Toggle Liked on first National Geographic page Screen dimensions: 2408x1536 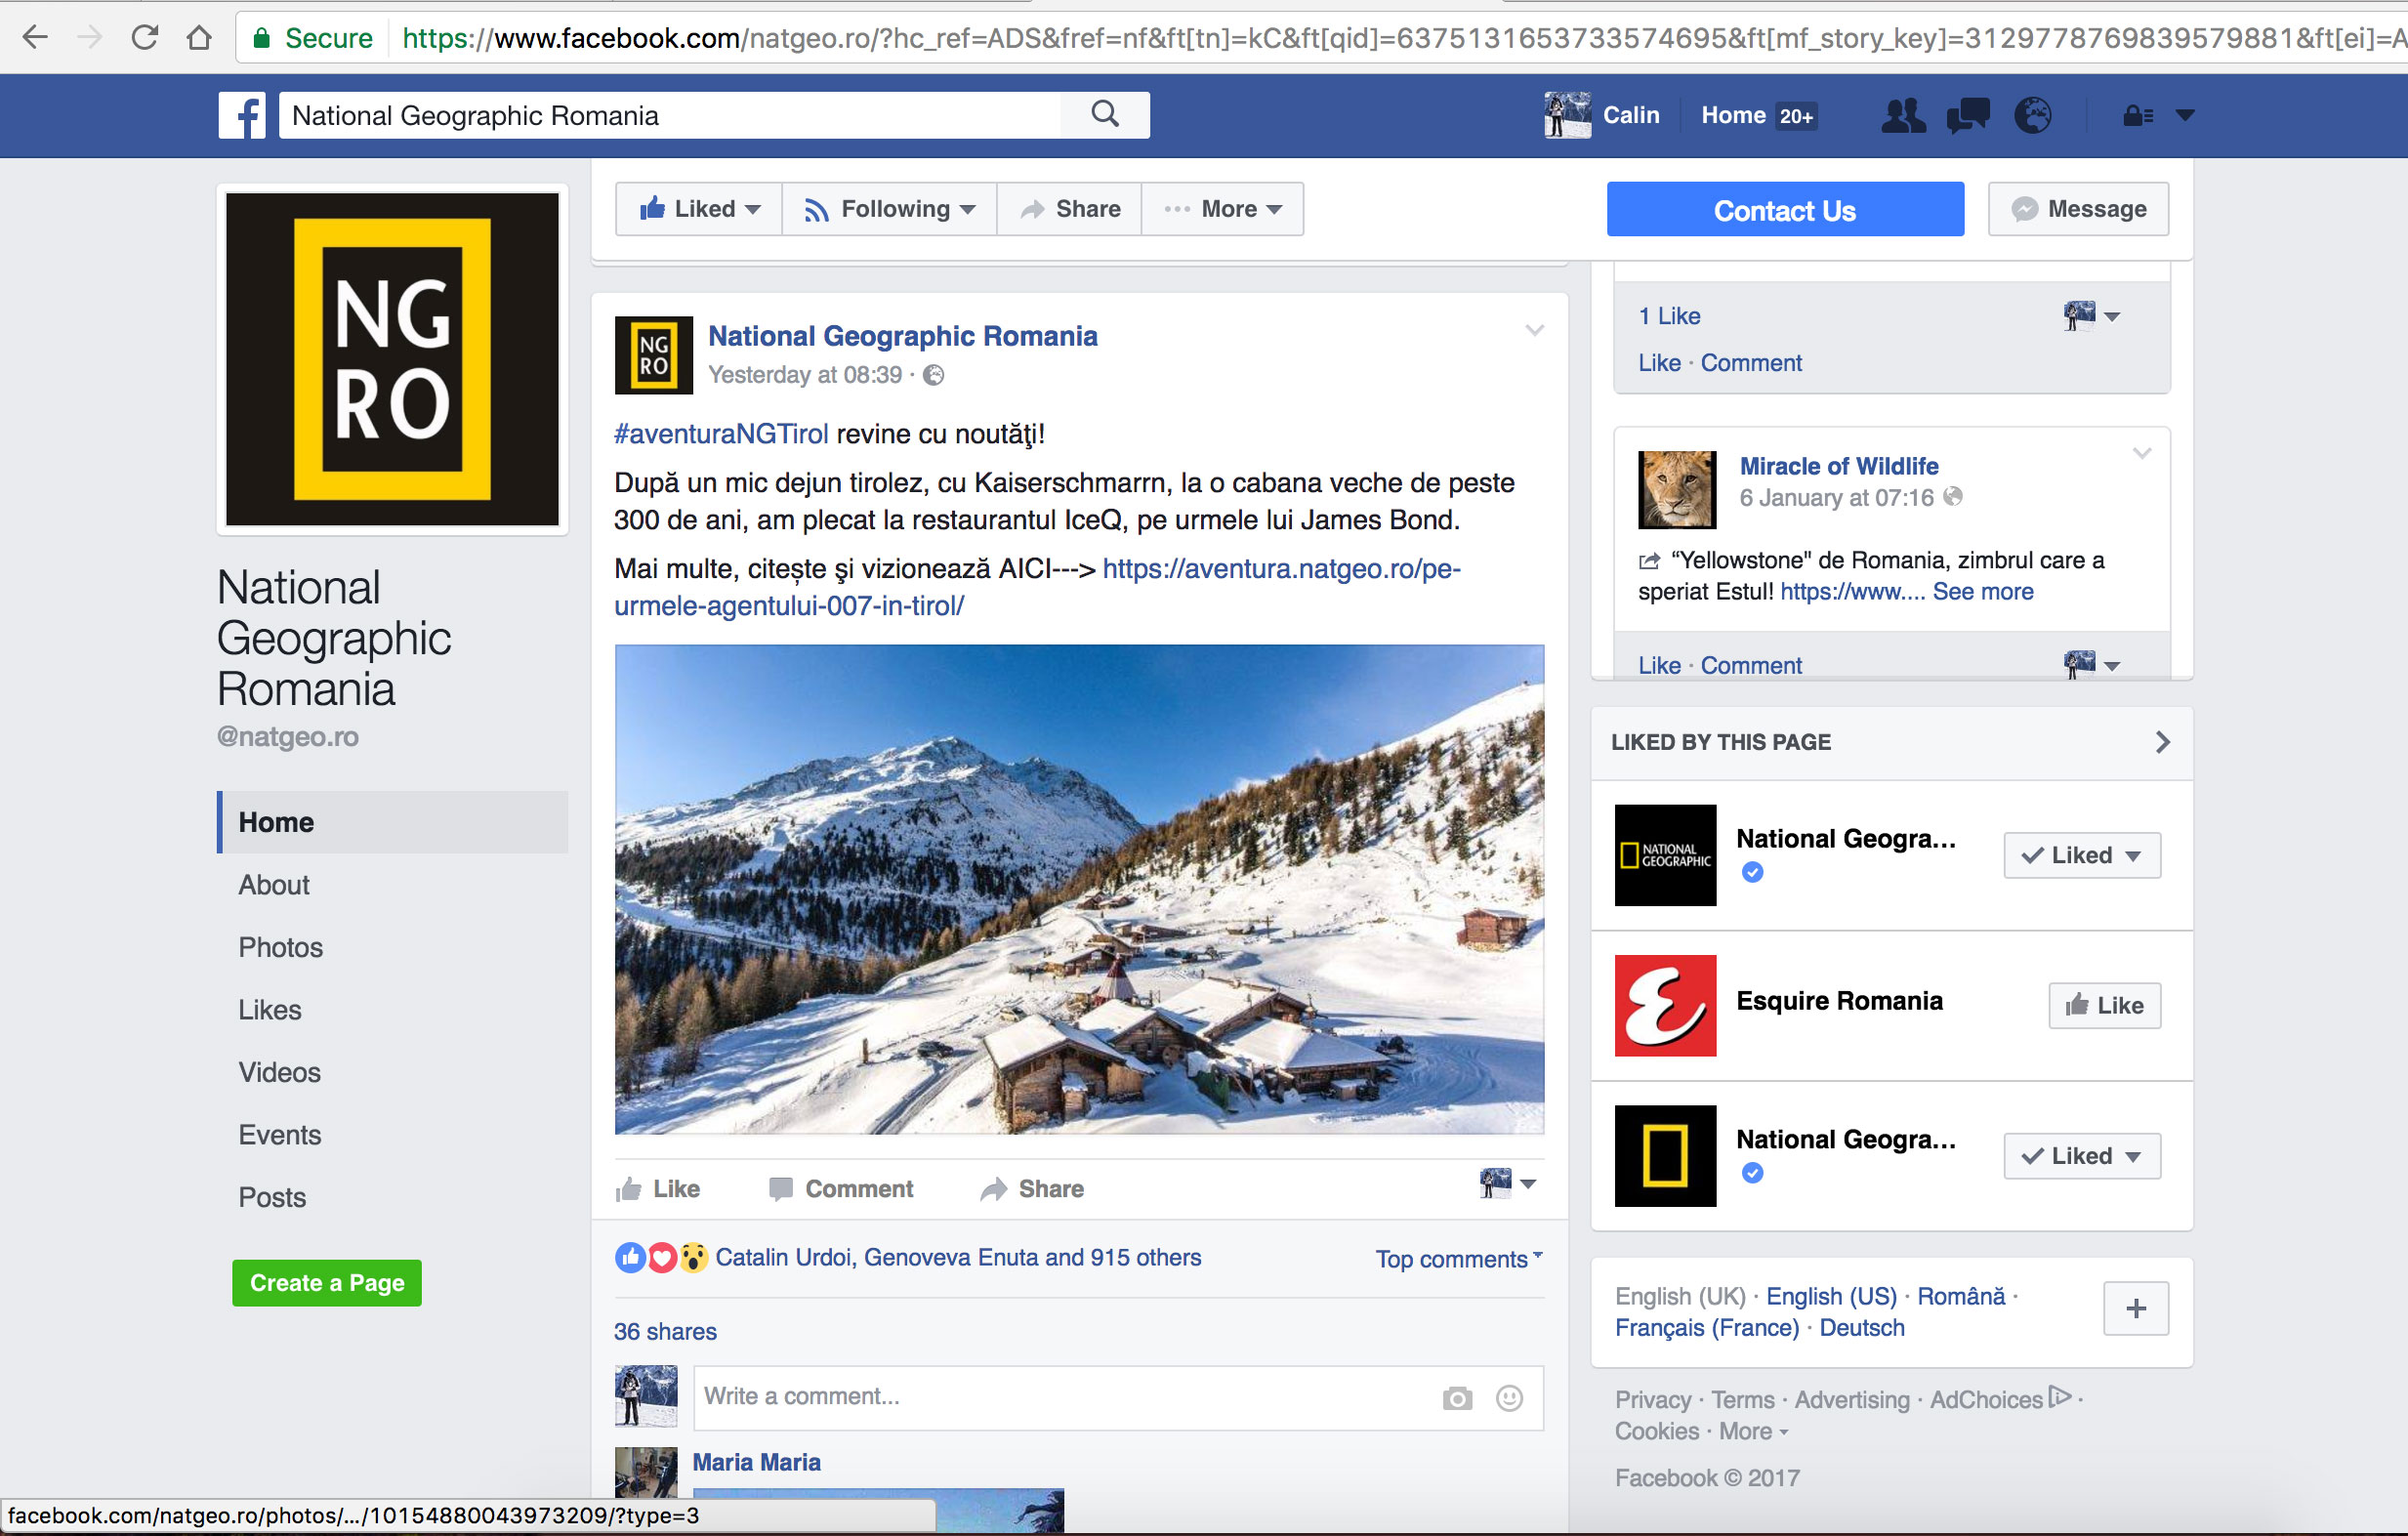tap(2082, 855)
